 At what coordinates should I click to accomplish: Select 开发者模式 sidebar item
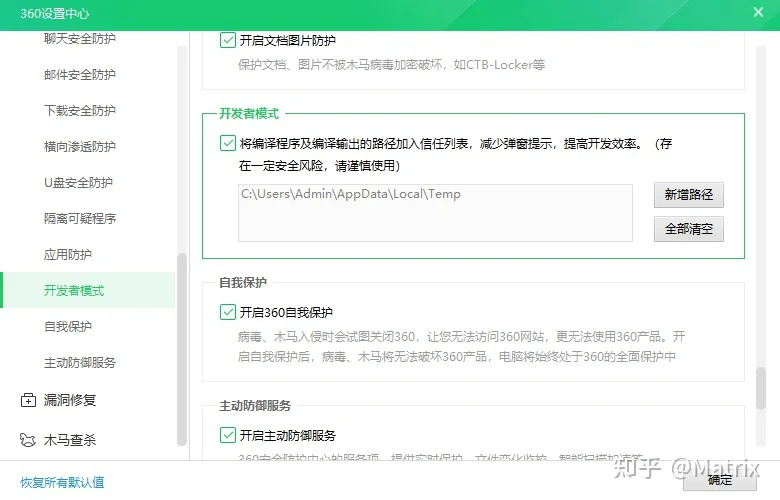pyautogui.click(x=88, y=290)
